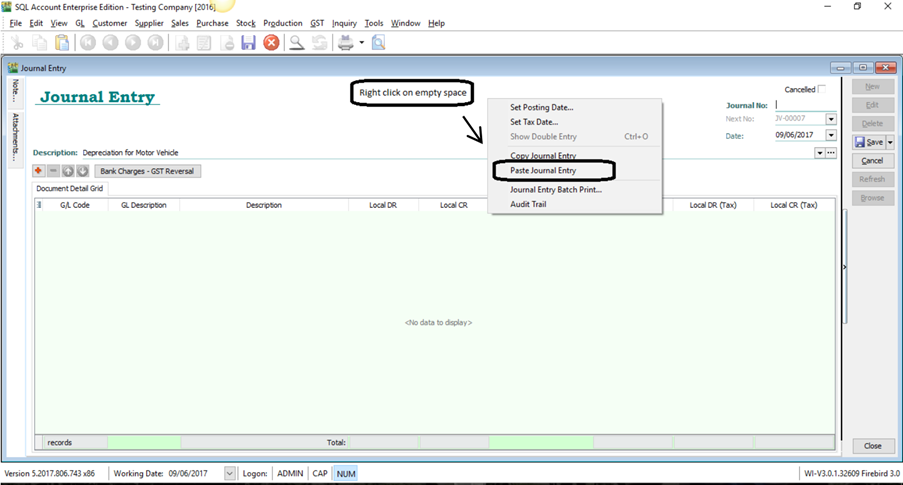Add a detail row with red plus
903x485 pixels.
pyautogui.click(x=39, y=171)
